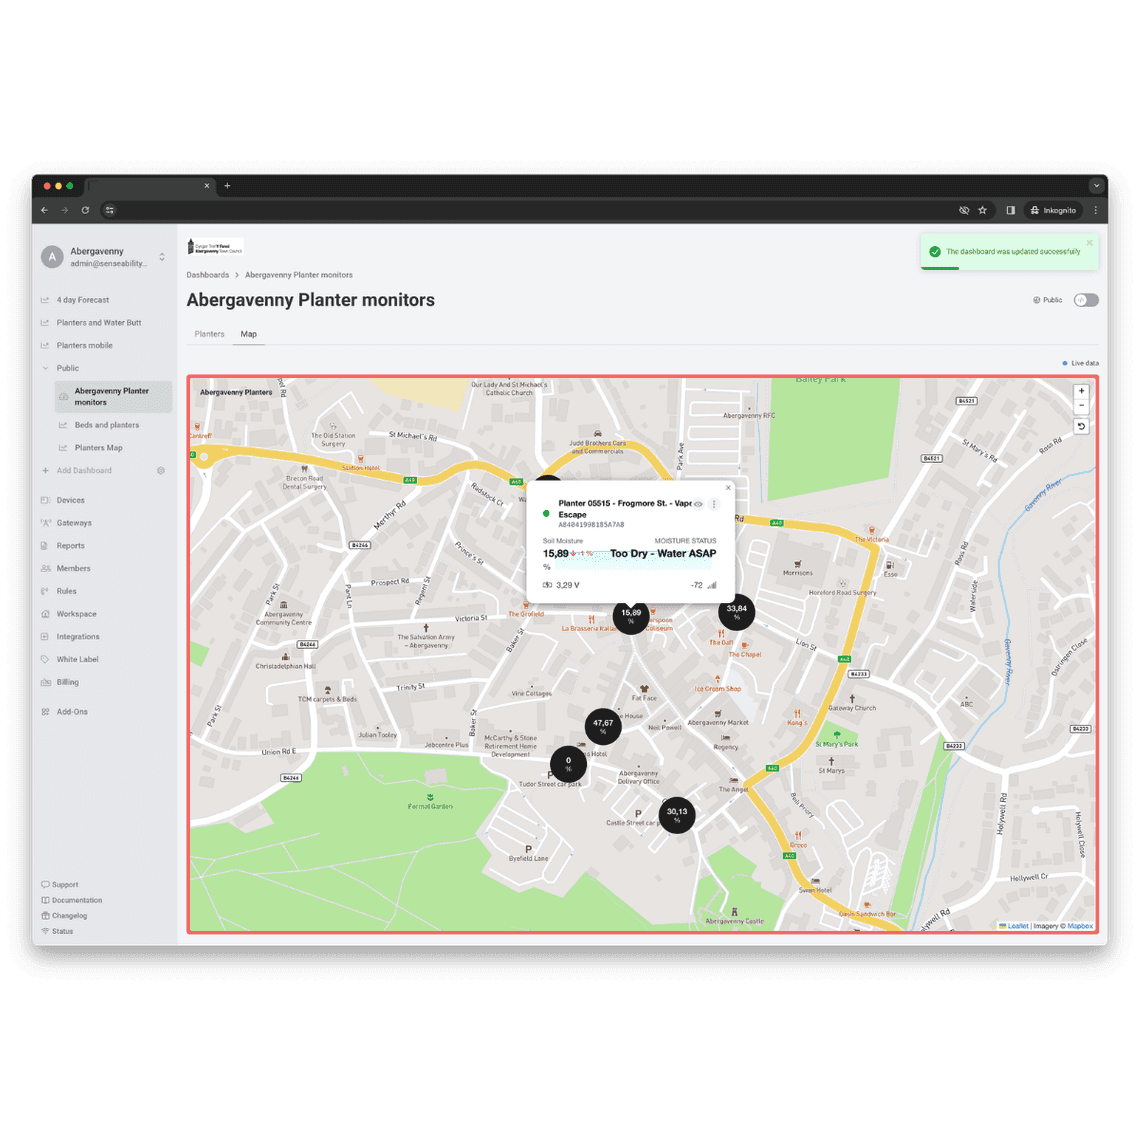1140x1140 pixels.
Task: Open dashboard settings gear beside Add Dashboard
Action: [161, 470]
